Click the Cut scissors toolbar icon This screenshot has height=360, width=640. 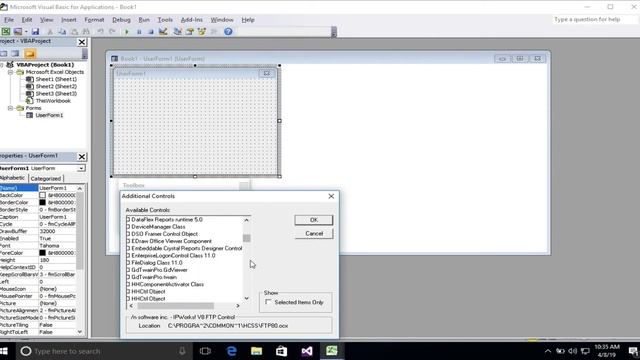coord(50,31)
